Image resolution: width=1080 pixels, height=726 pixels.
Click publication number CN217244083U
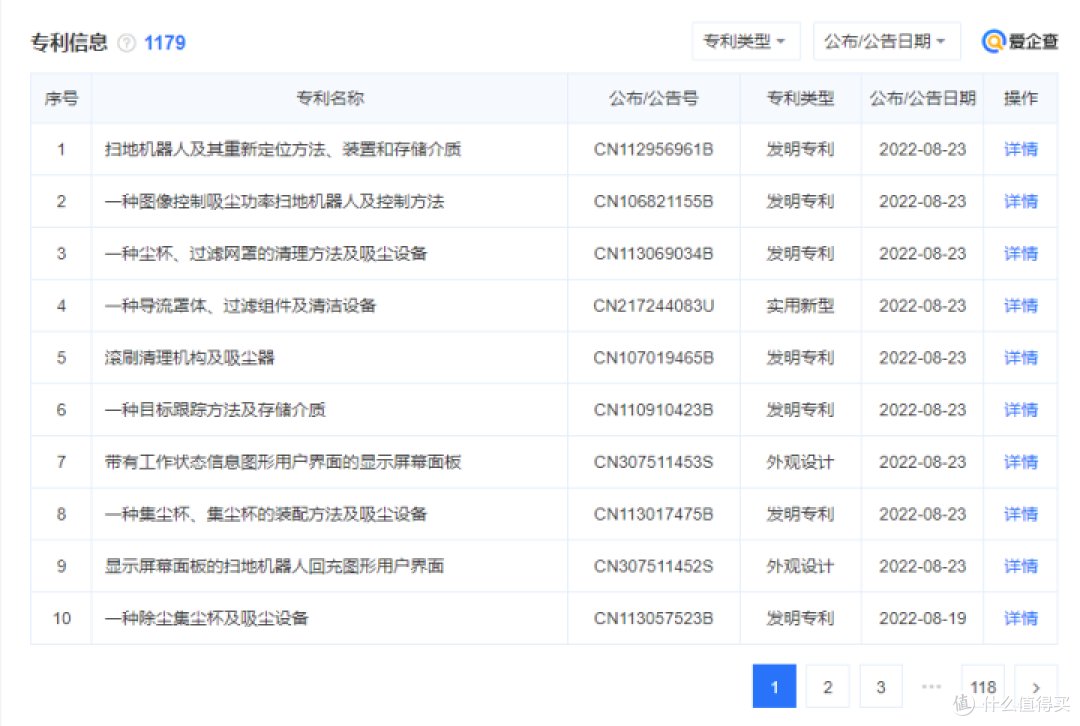[653, 306]
